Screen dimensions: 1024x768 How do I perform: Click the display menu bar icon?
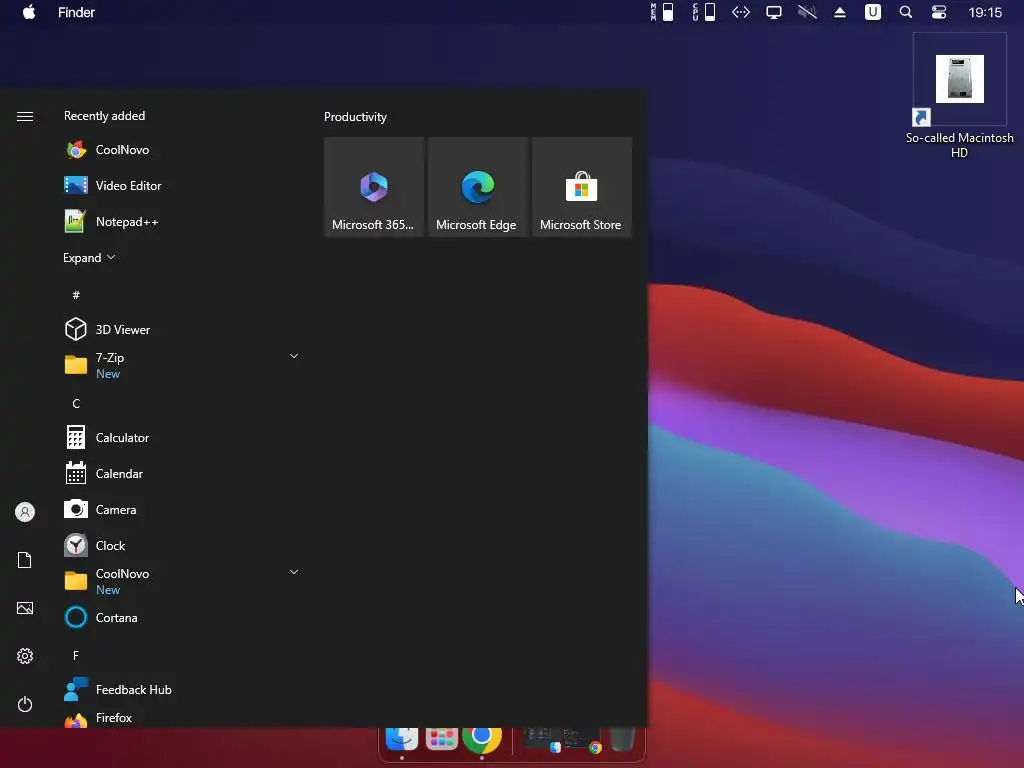(x=774, y=12)
